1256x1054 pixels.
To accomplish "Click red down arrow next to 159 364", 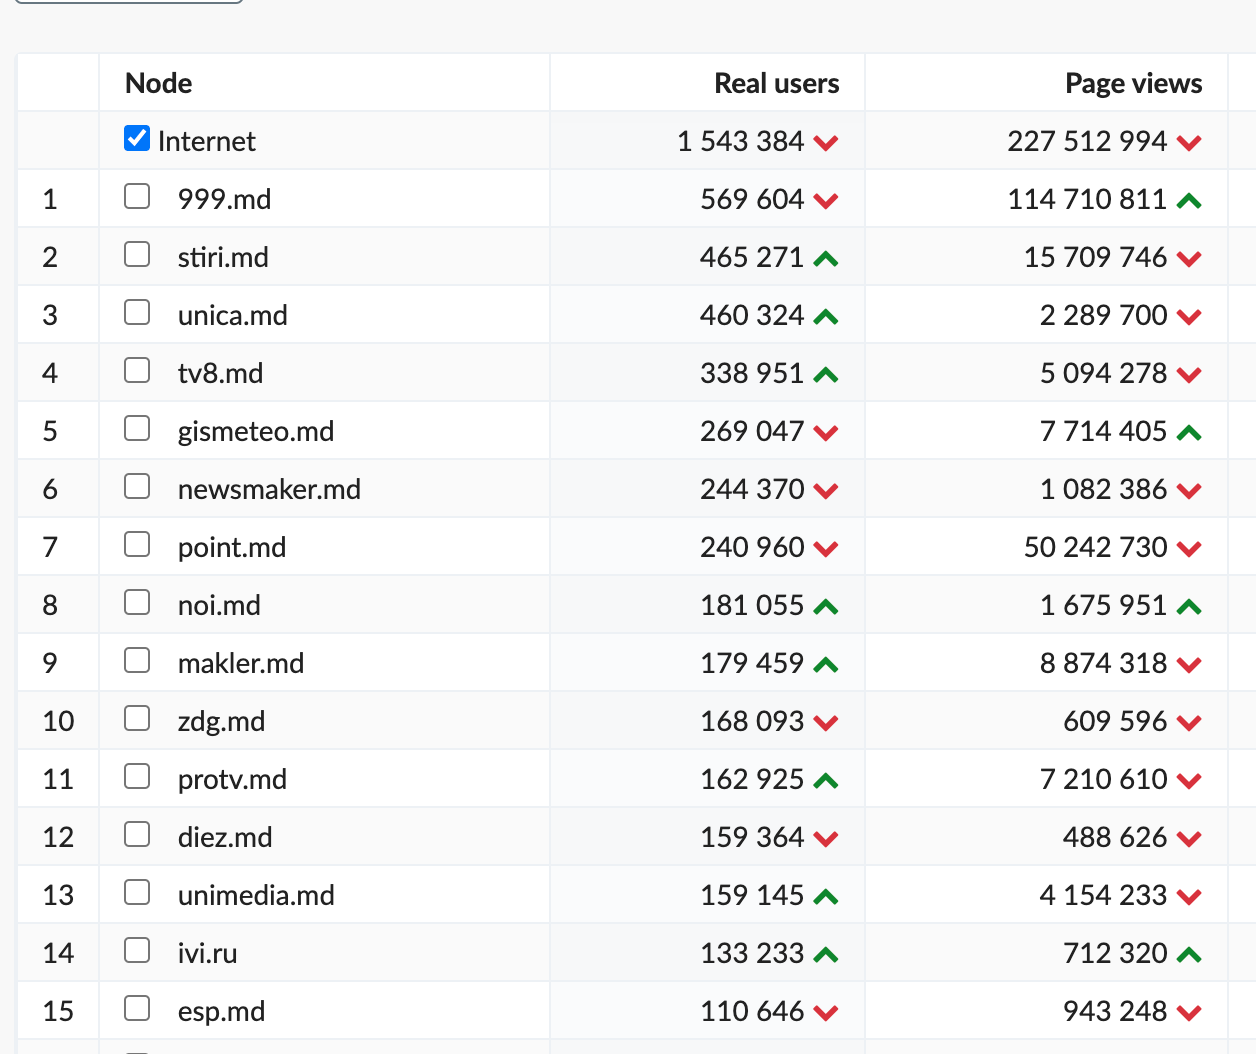I will (826, 839).
